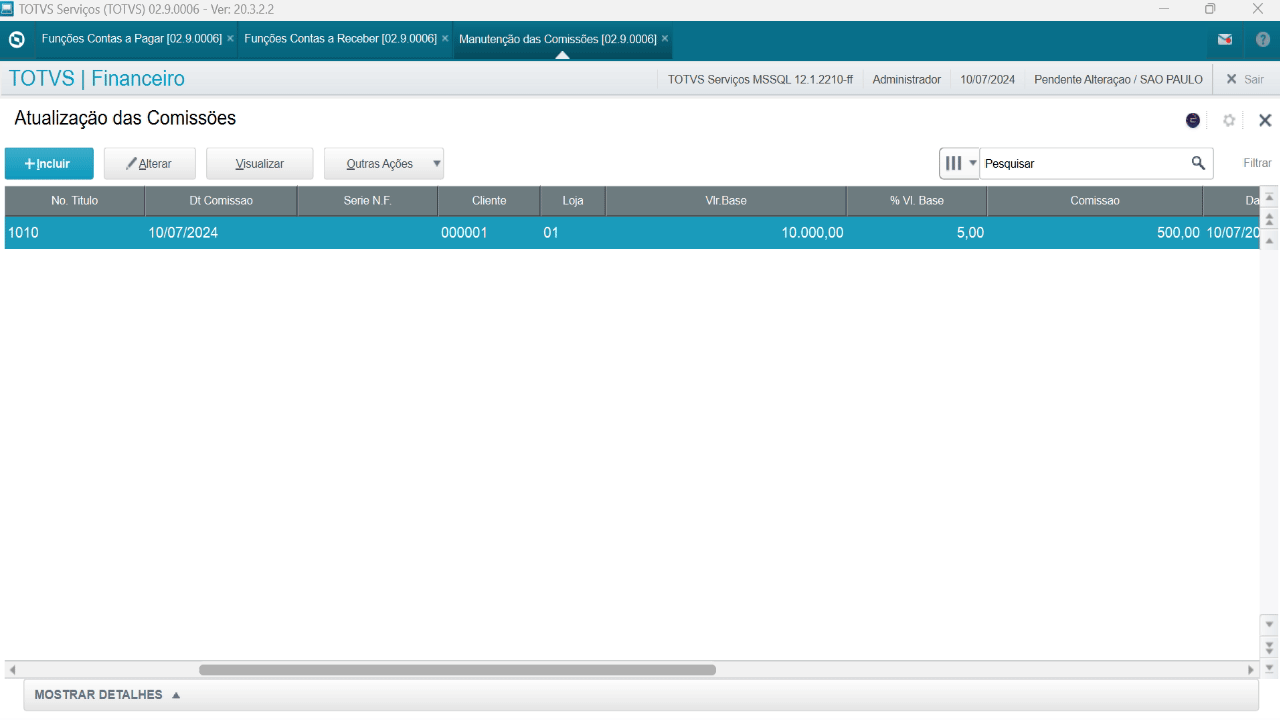
Task: Click the Administrador user label
Action: click(x=906, y=79)
